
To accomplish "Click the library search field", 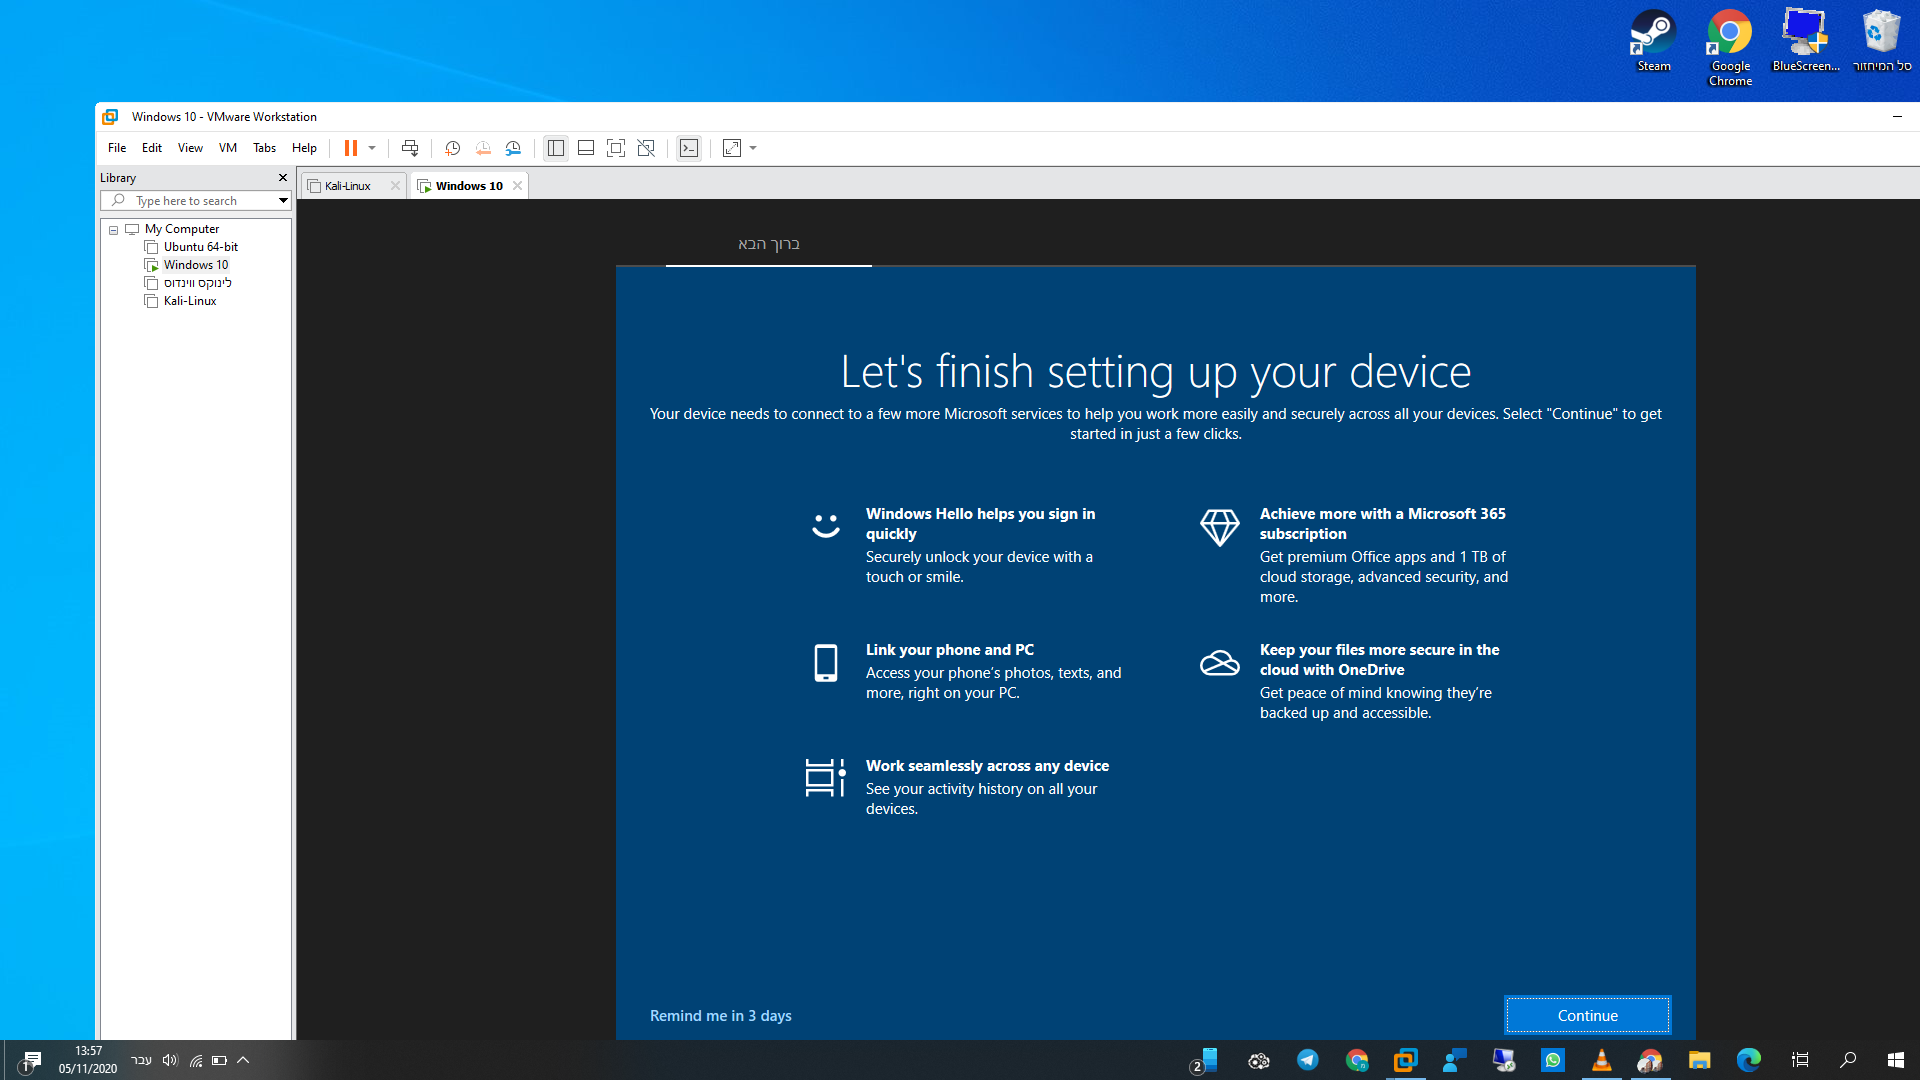I will (194, 201).
